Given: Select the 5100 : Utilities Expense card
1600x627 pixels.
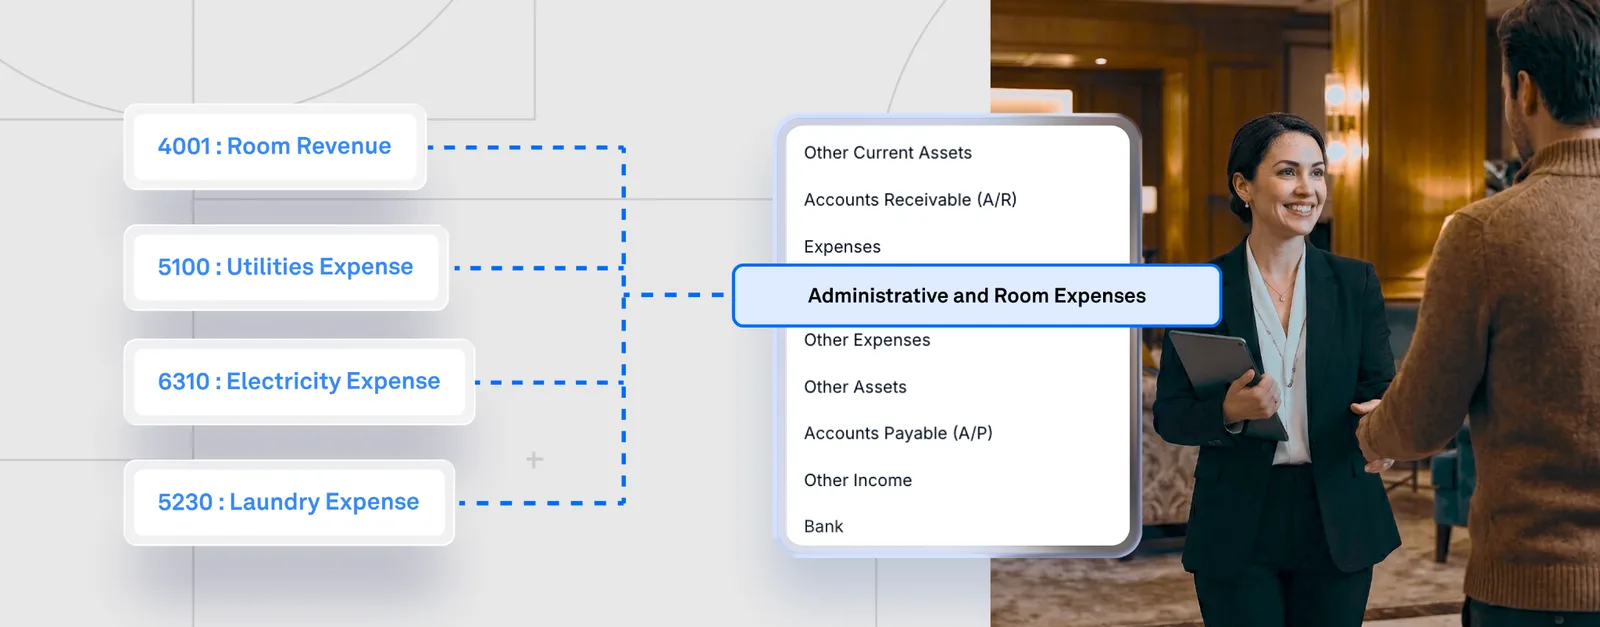Looking at the screenshot, I should click(286, 268).
